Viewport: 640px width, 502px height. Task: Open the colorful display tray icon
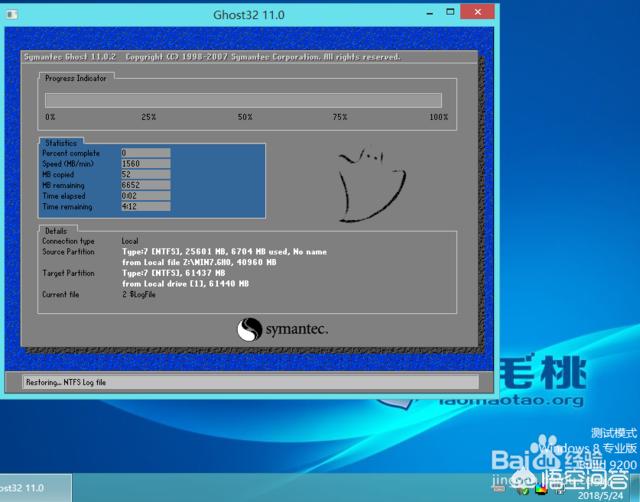click(x=541, y=489)
